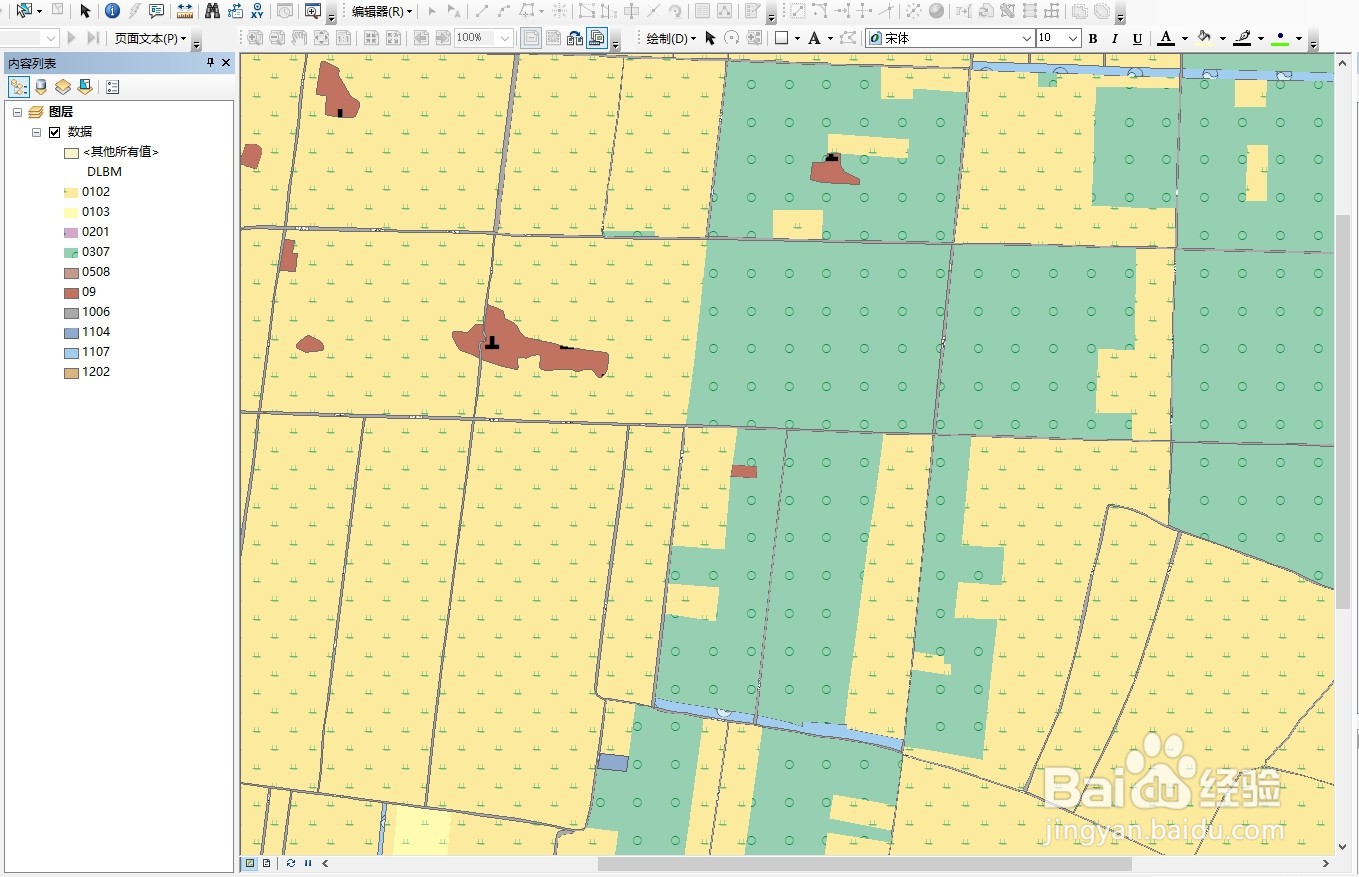The width and height of the screenshot is (1359, 877).
Task: Switch to Data View at the map's bottom-left
Action: coord(250,862)
